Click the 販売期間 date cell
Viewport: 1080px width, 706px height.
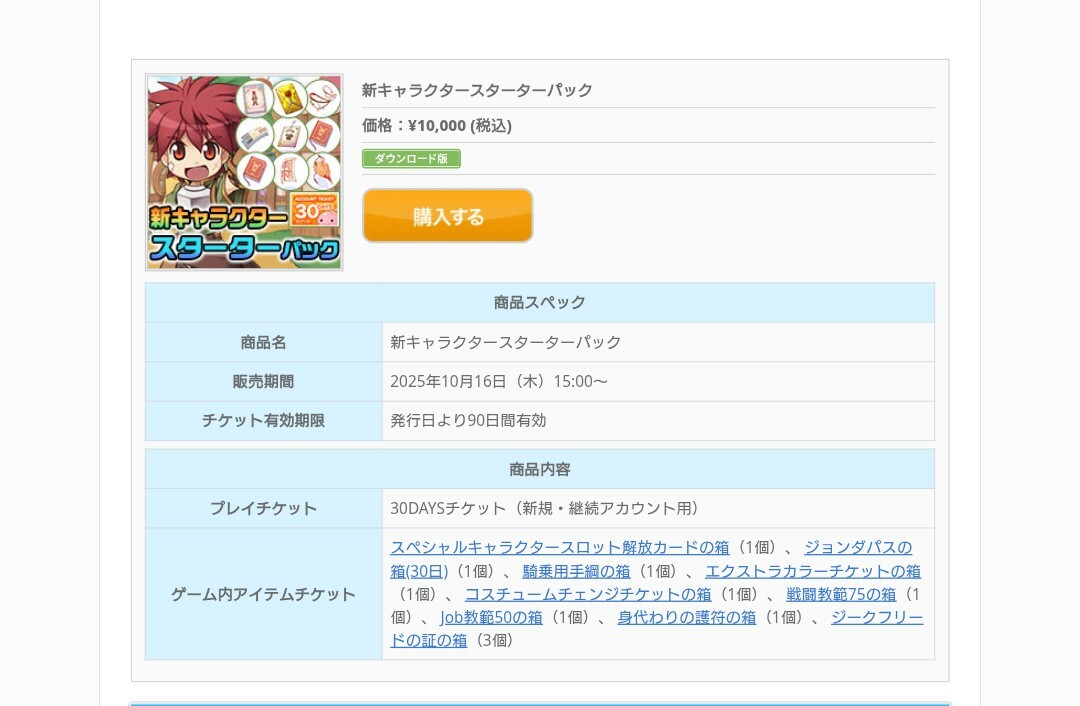pyautogui.click(x=658, y=382)
